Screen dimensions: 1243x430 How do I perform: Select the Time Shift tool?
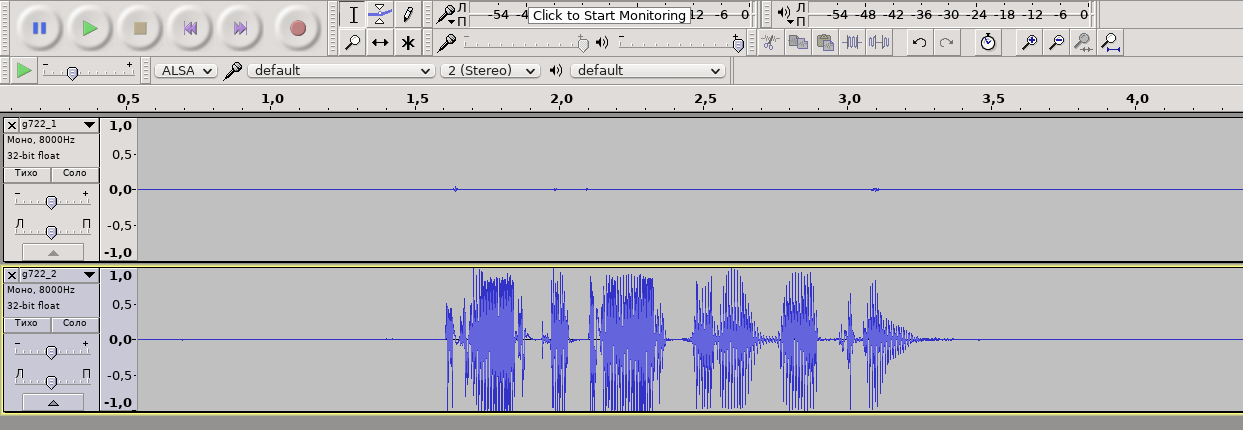click(380, 42)
